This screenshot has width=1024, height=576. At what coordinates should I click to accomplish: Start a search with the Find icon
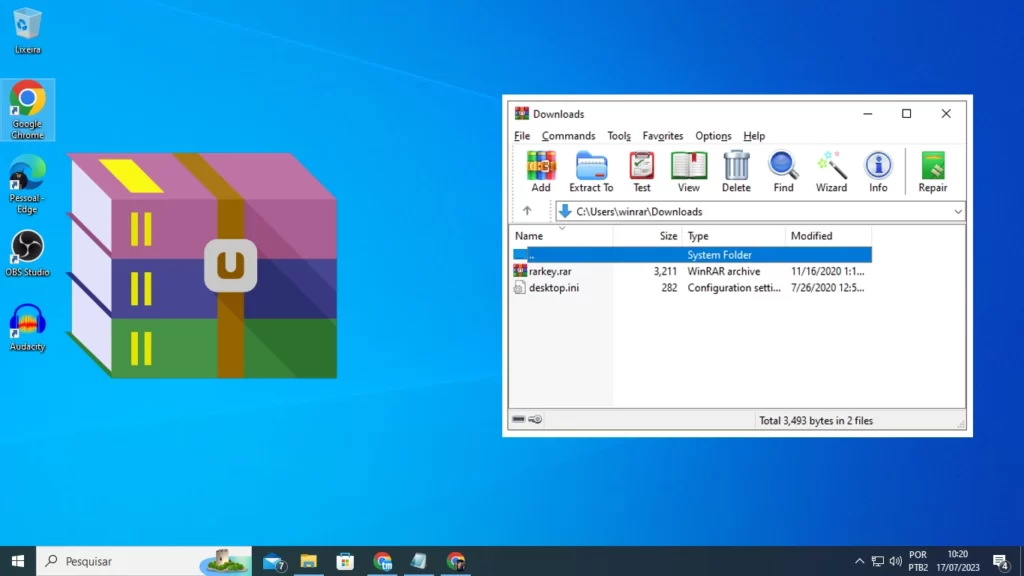pos(783,170)
